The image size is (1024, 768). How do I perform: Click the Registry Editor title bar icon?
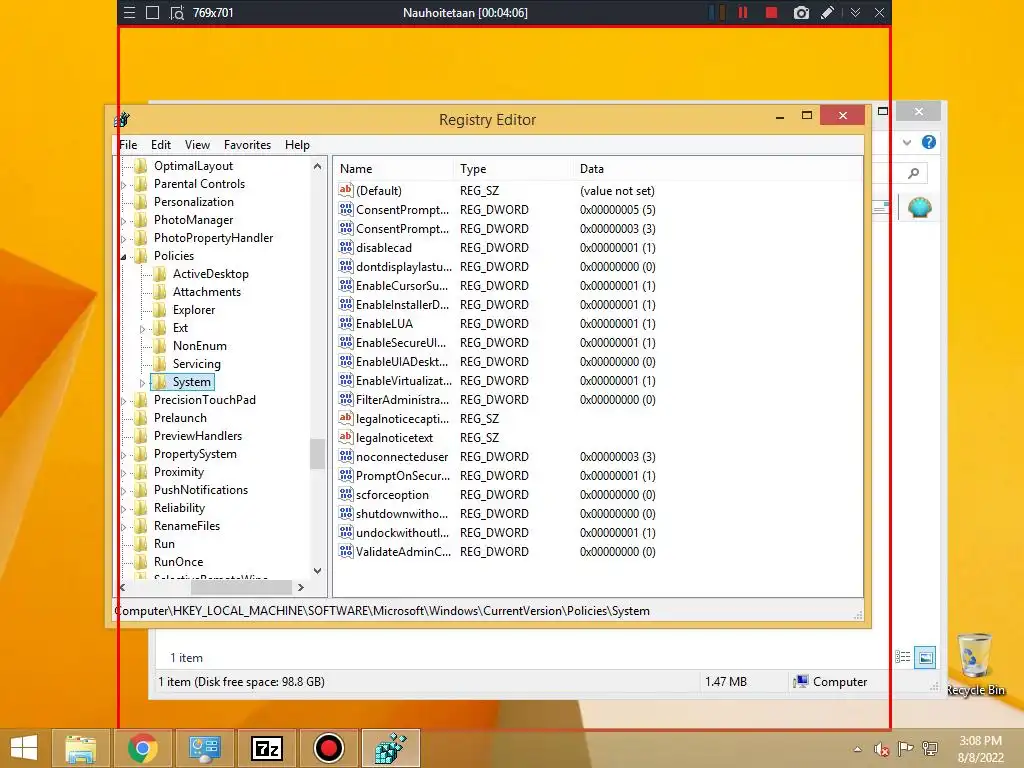[122, 120]
